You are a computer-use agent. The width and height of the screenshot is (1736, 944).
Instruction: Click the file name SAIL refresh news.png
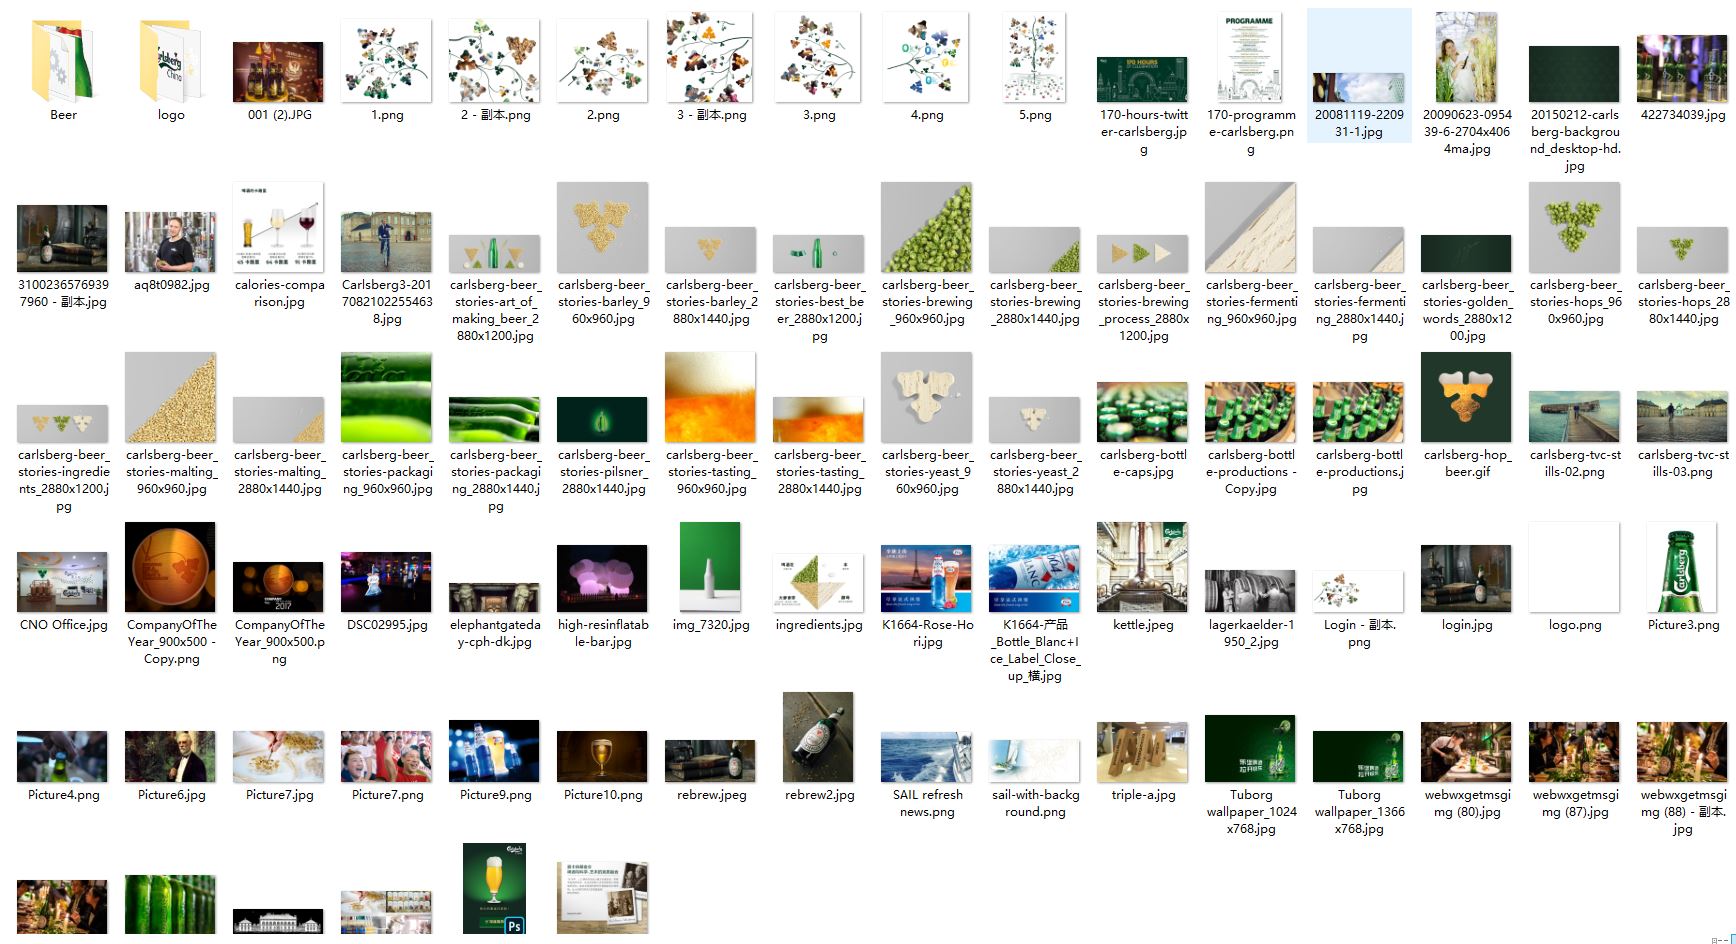pos(927,803)
